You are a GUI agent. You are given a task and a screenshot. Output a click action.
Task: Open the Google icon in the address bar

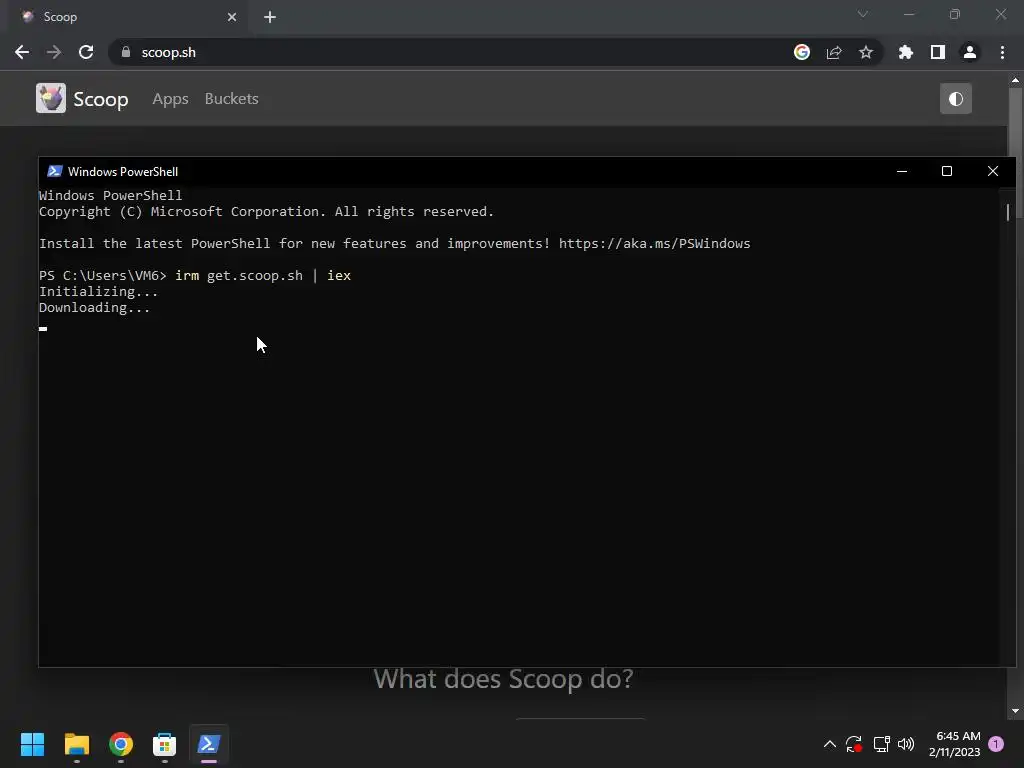802,52
